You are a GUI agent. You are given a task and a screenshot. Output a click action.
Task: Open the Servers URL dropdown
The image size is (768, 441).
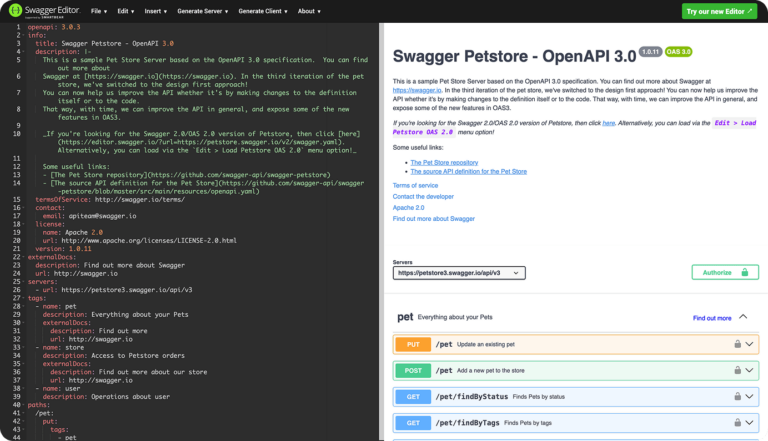pos(459,272)
